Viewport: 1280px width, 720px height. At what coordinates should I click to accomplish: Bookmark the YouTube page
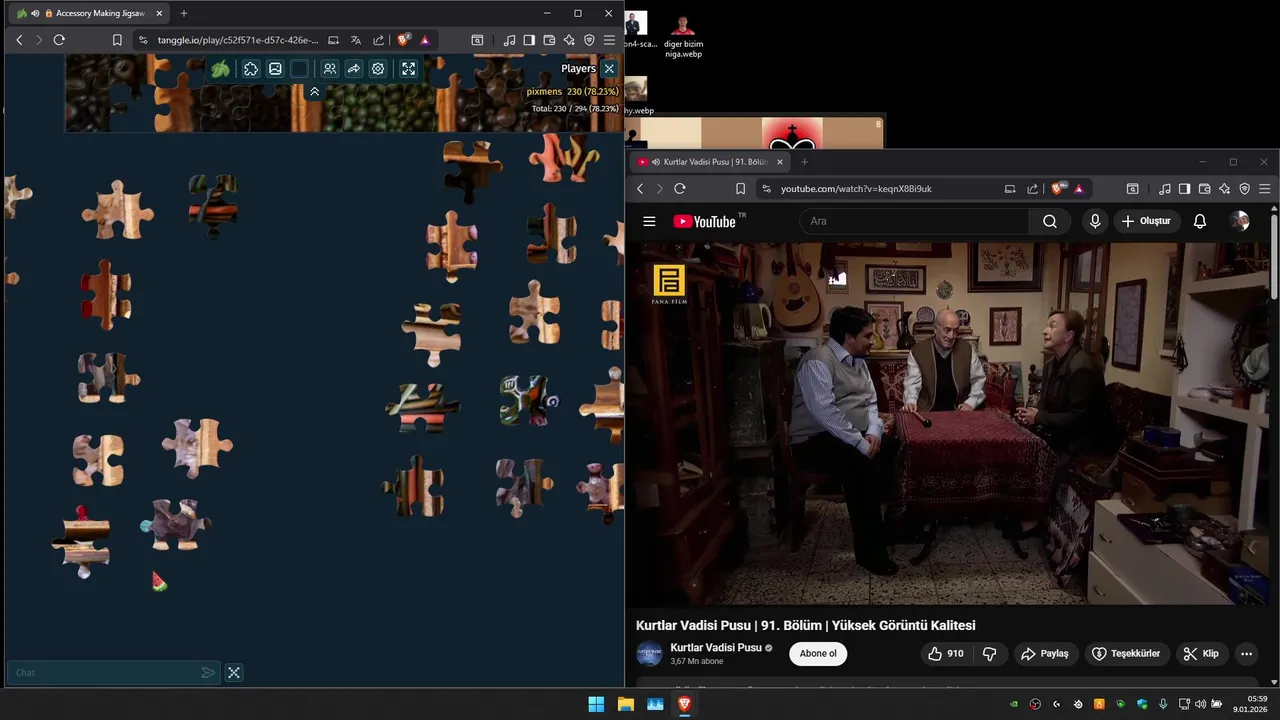coord(740,189)
